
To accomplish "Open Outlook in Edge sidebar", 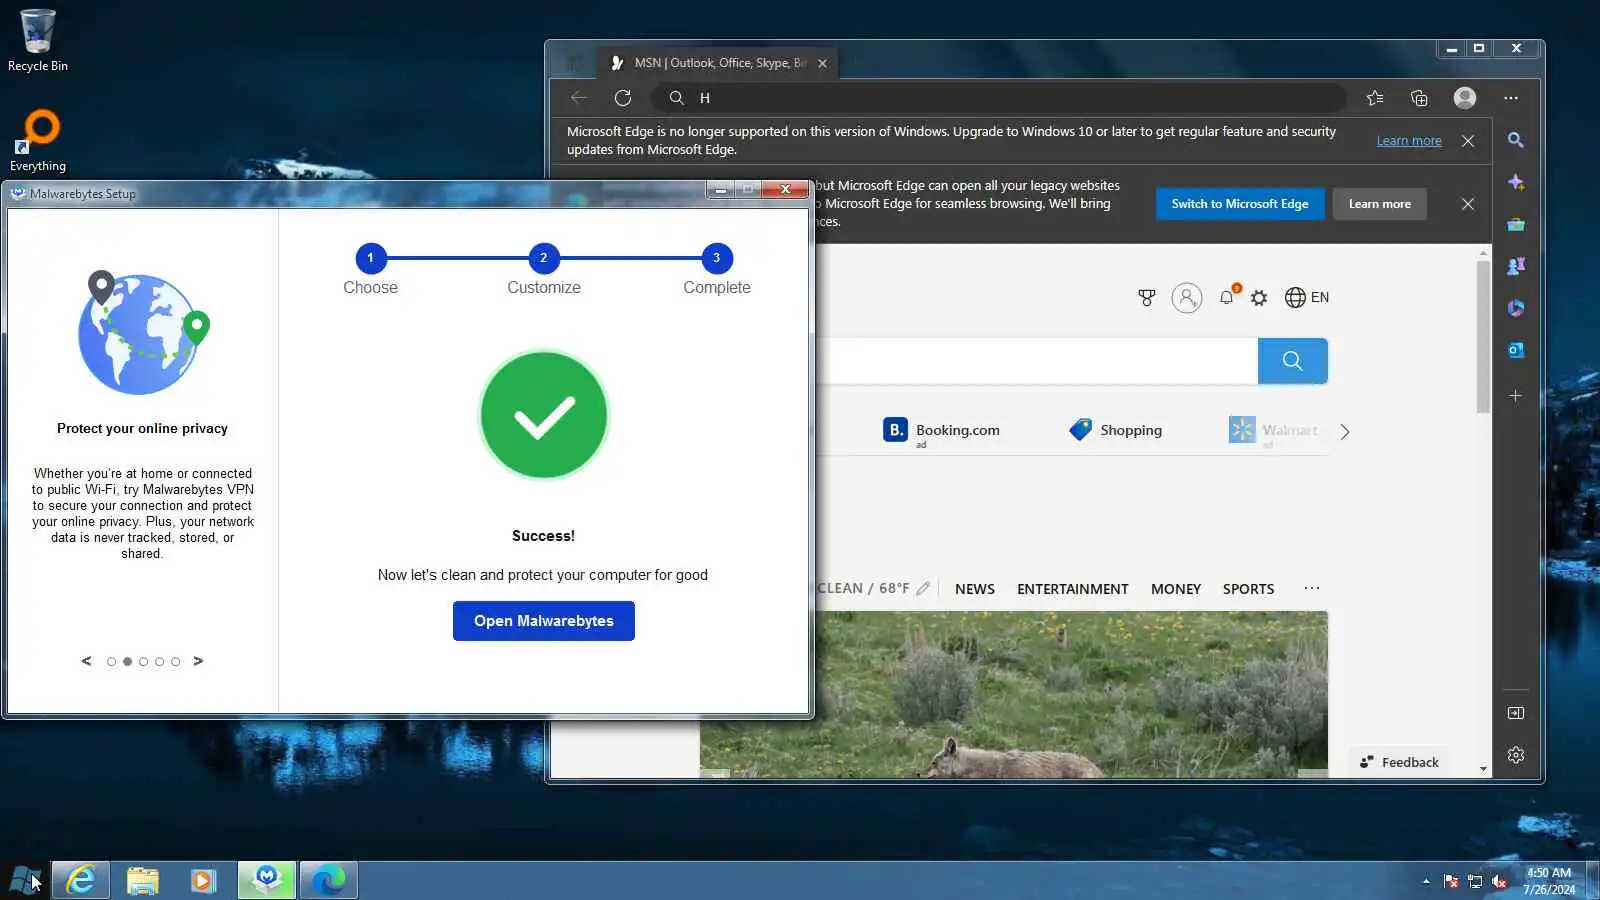I will click(1516, 350).
